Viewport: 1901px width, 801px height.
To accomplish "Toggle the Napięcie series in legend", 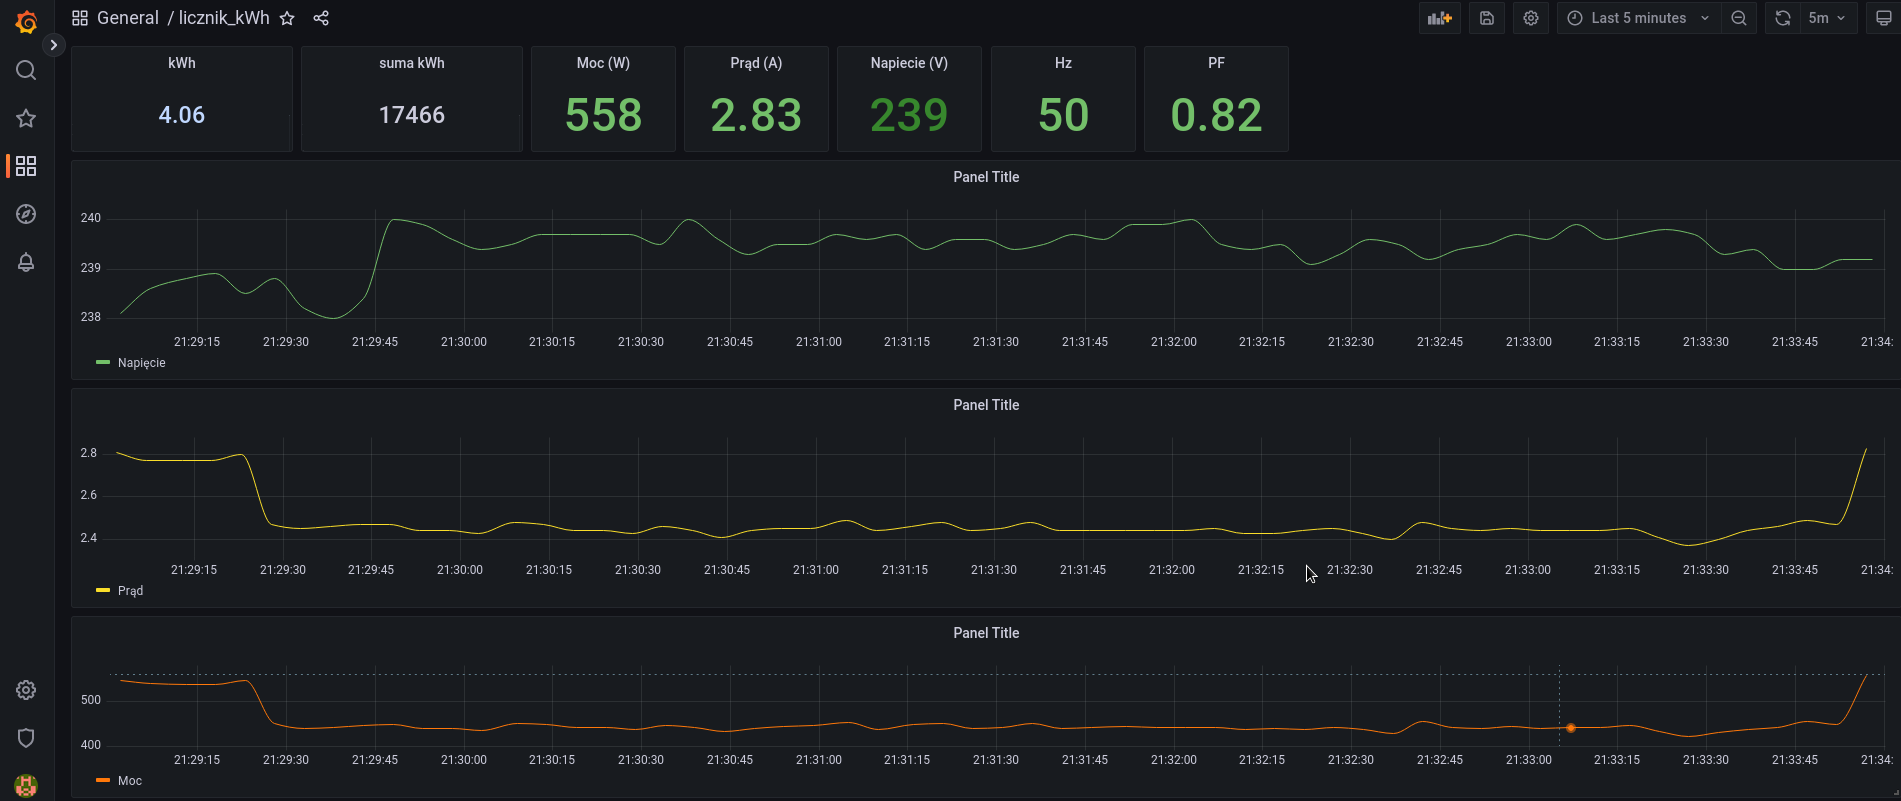I will pyautogui.click(x=141, y=363).
